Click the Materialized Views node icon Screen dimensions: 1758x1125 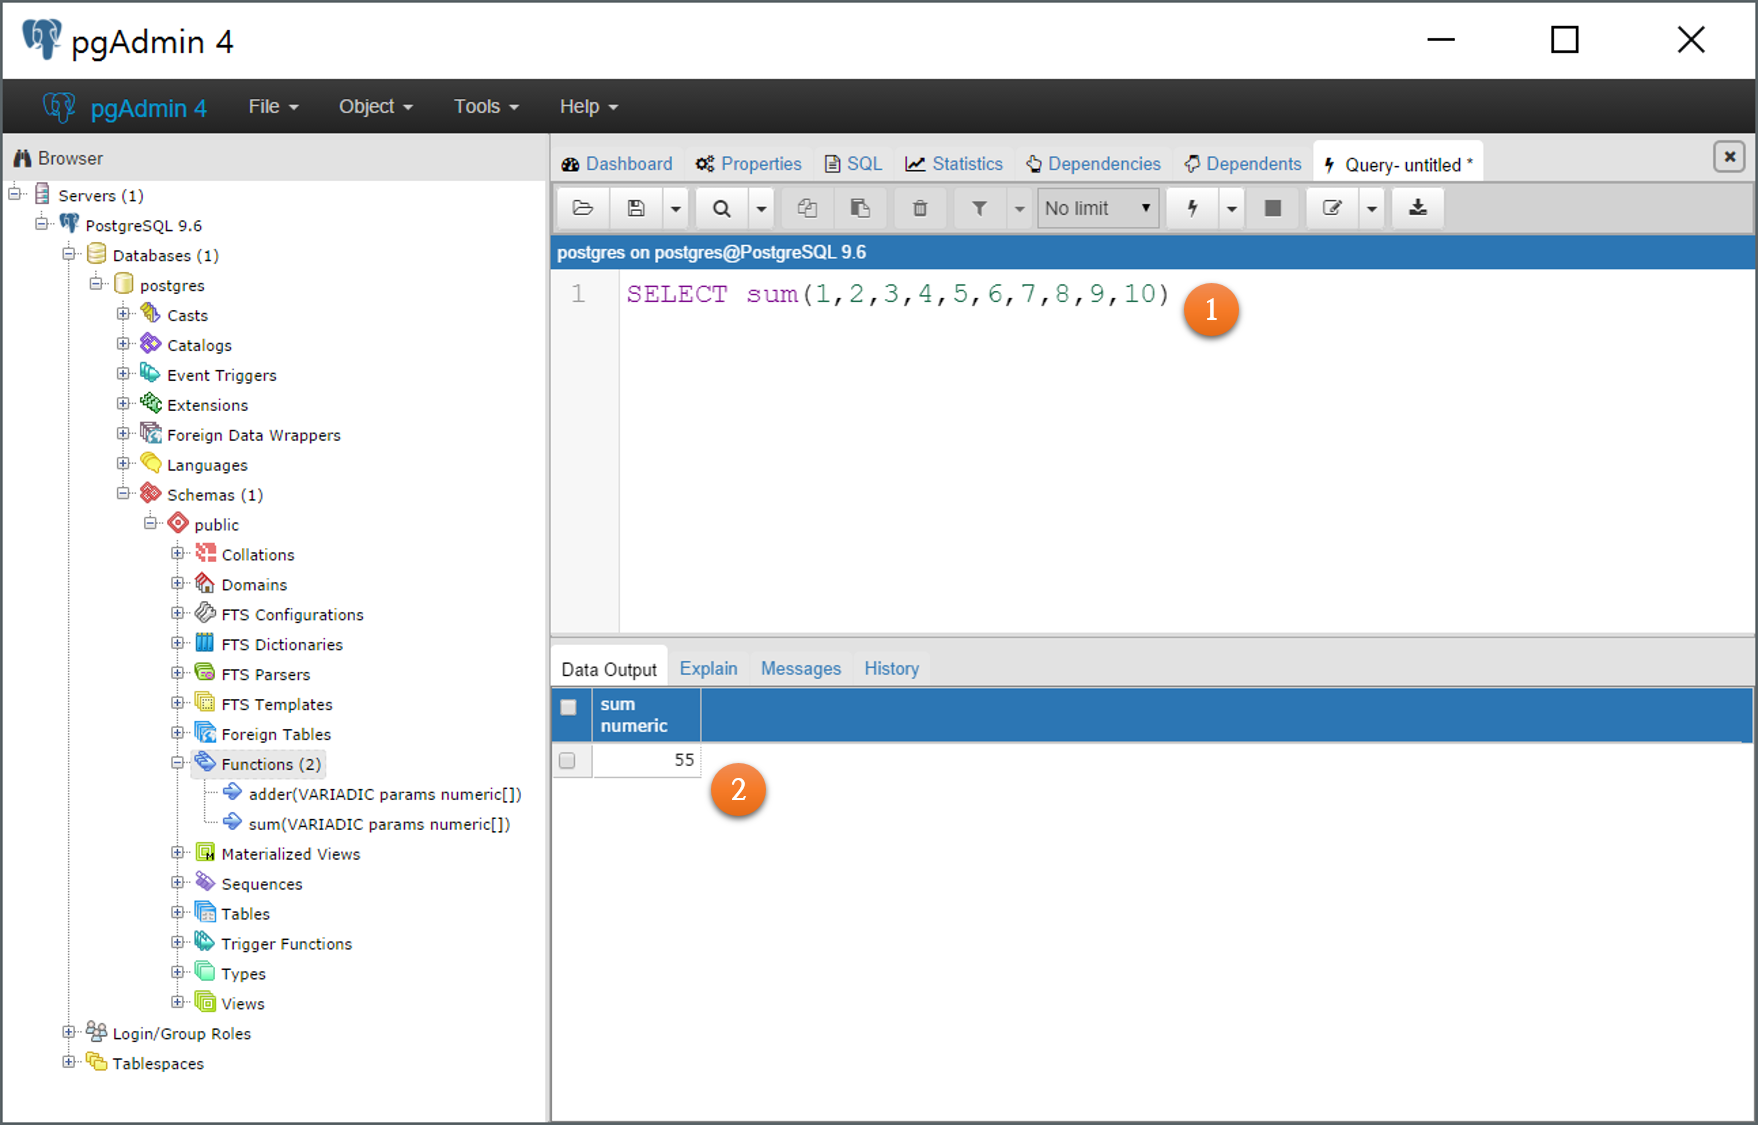[x=206, y=853]
